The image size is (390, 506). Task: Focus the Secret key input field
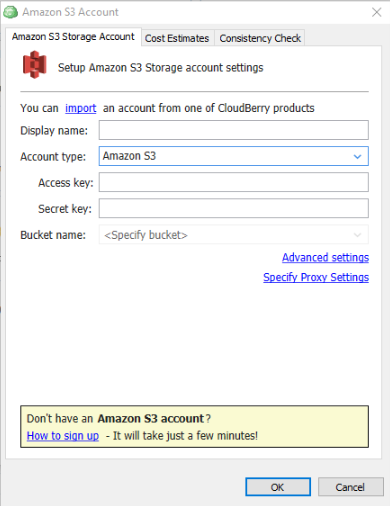(x=234, y=208)
